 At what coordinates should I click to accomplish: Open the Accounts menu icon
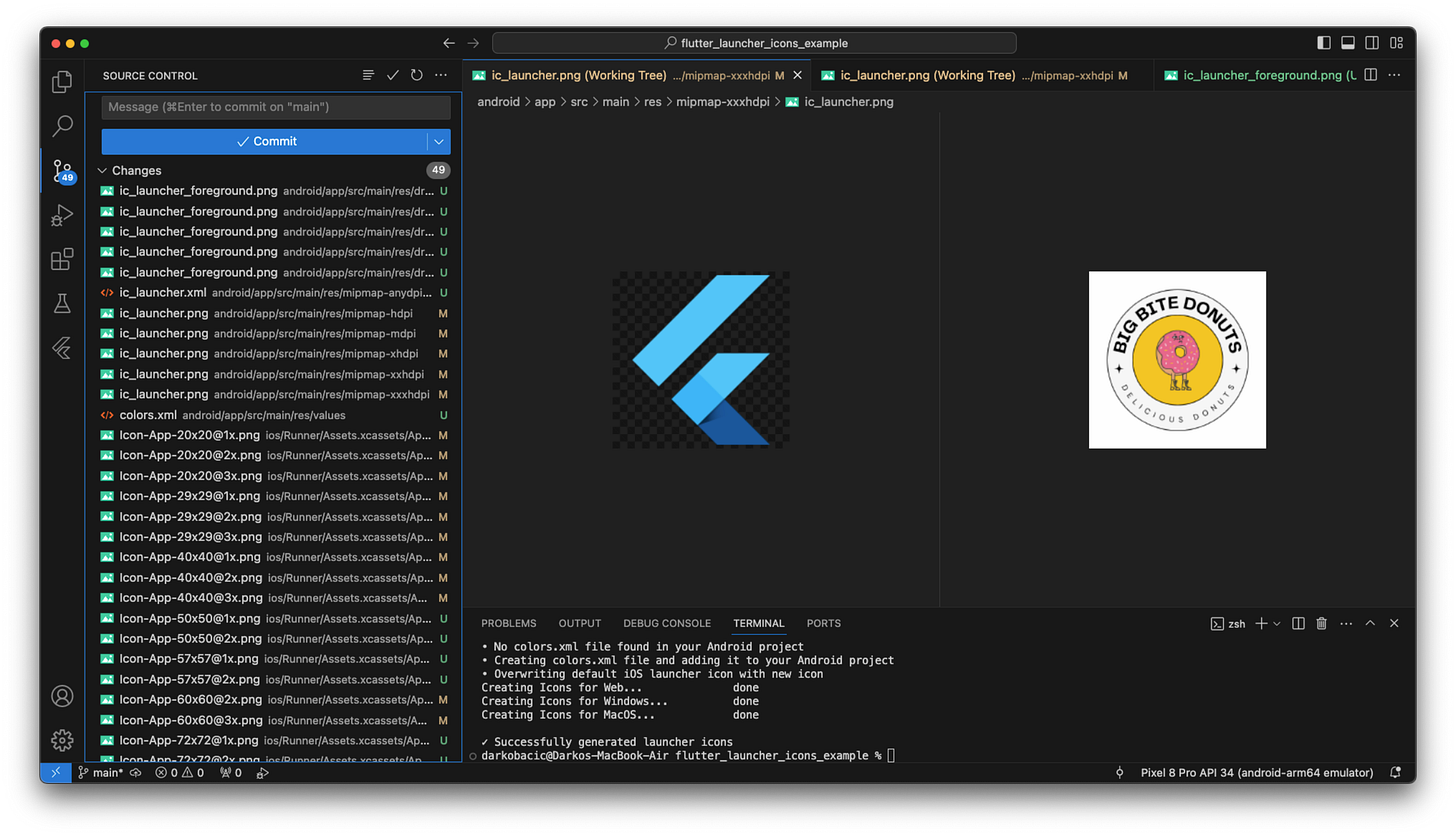coord(62,696)
